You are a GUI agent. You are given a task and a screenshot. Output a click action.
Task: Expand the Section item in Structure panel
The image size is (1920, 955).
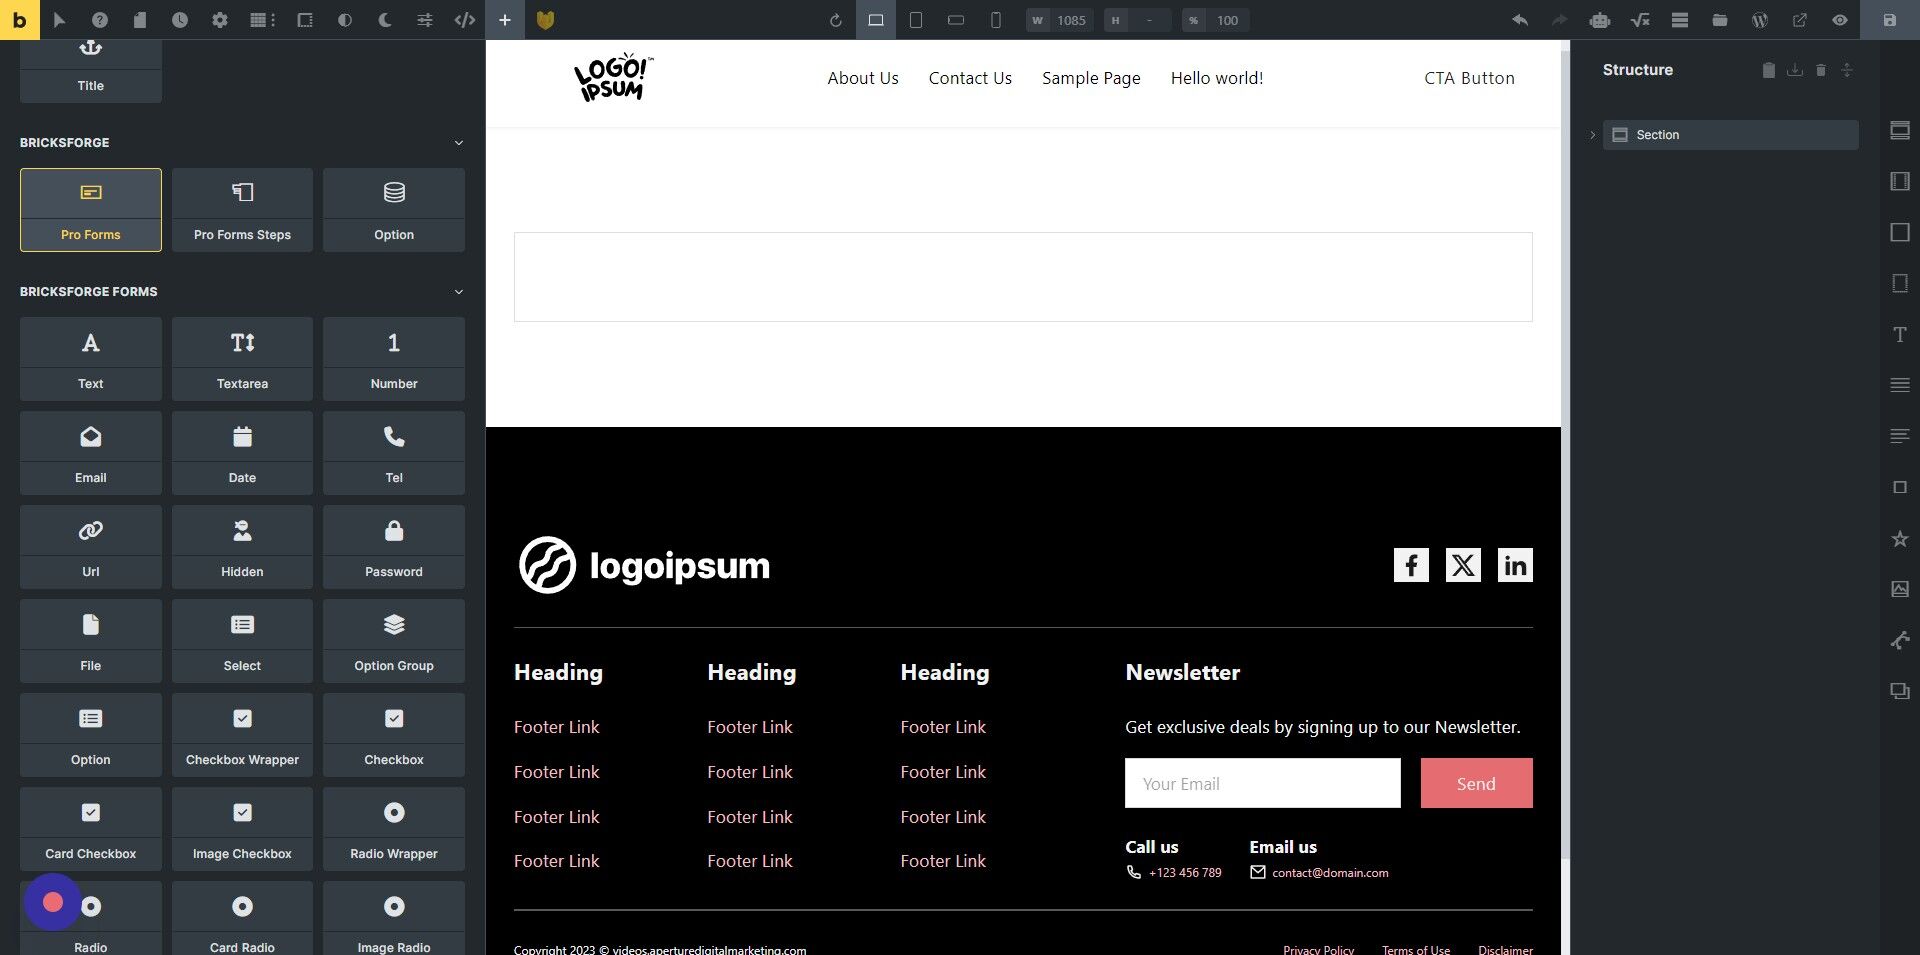pos(1593,135)
